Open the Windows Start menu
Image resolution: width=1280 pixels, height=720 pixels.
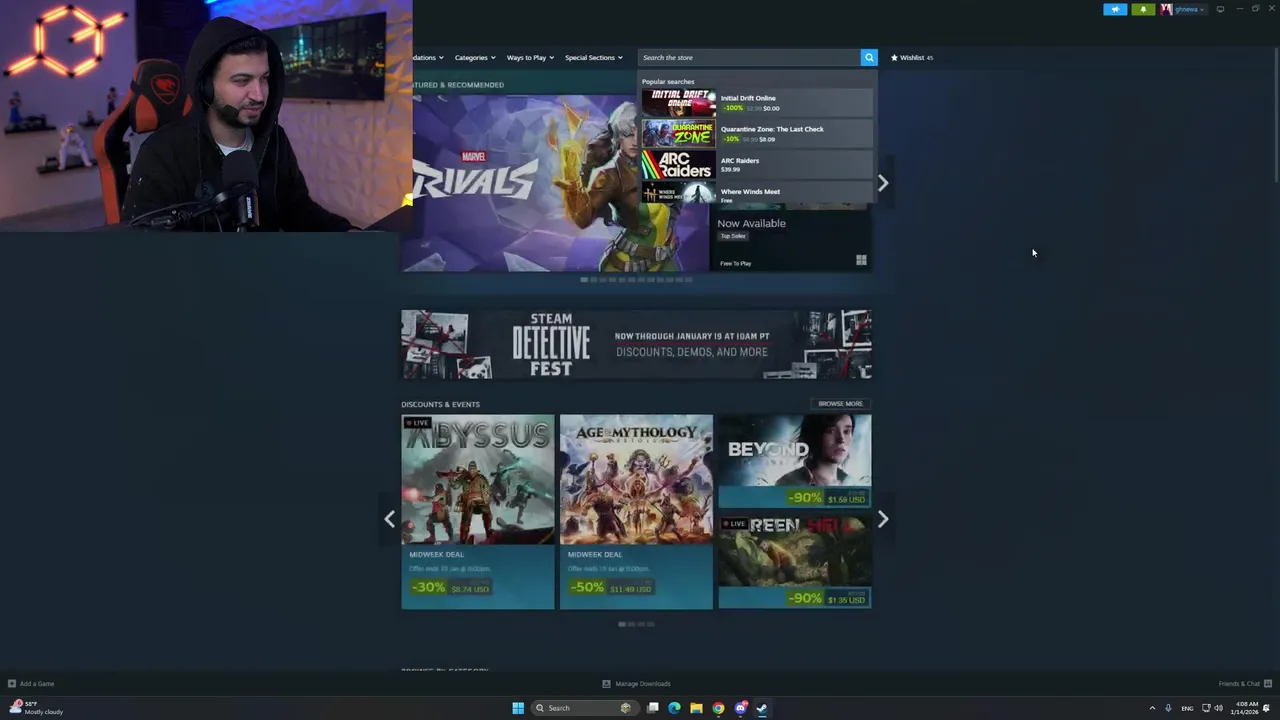(518, 708)
